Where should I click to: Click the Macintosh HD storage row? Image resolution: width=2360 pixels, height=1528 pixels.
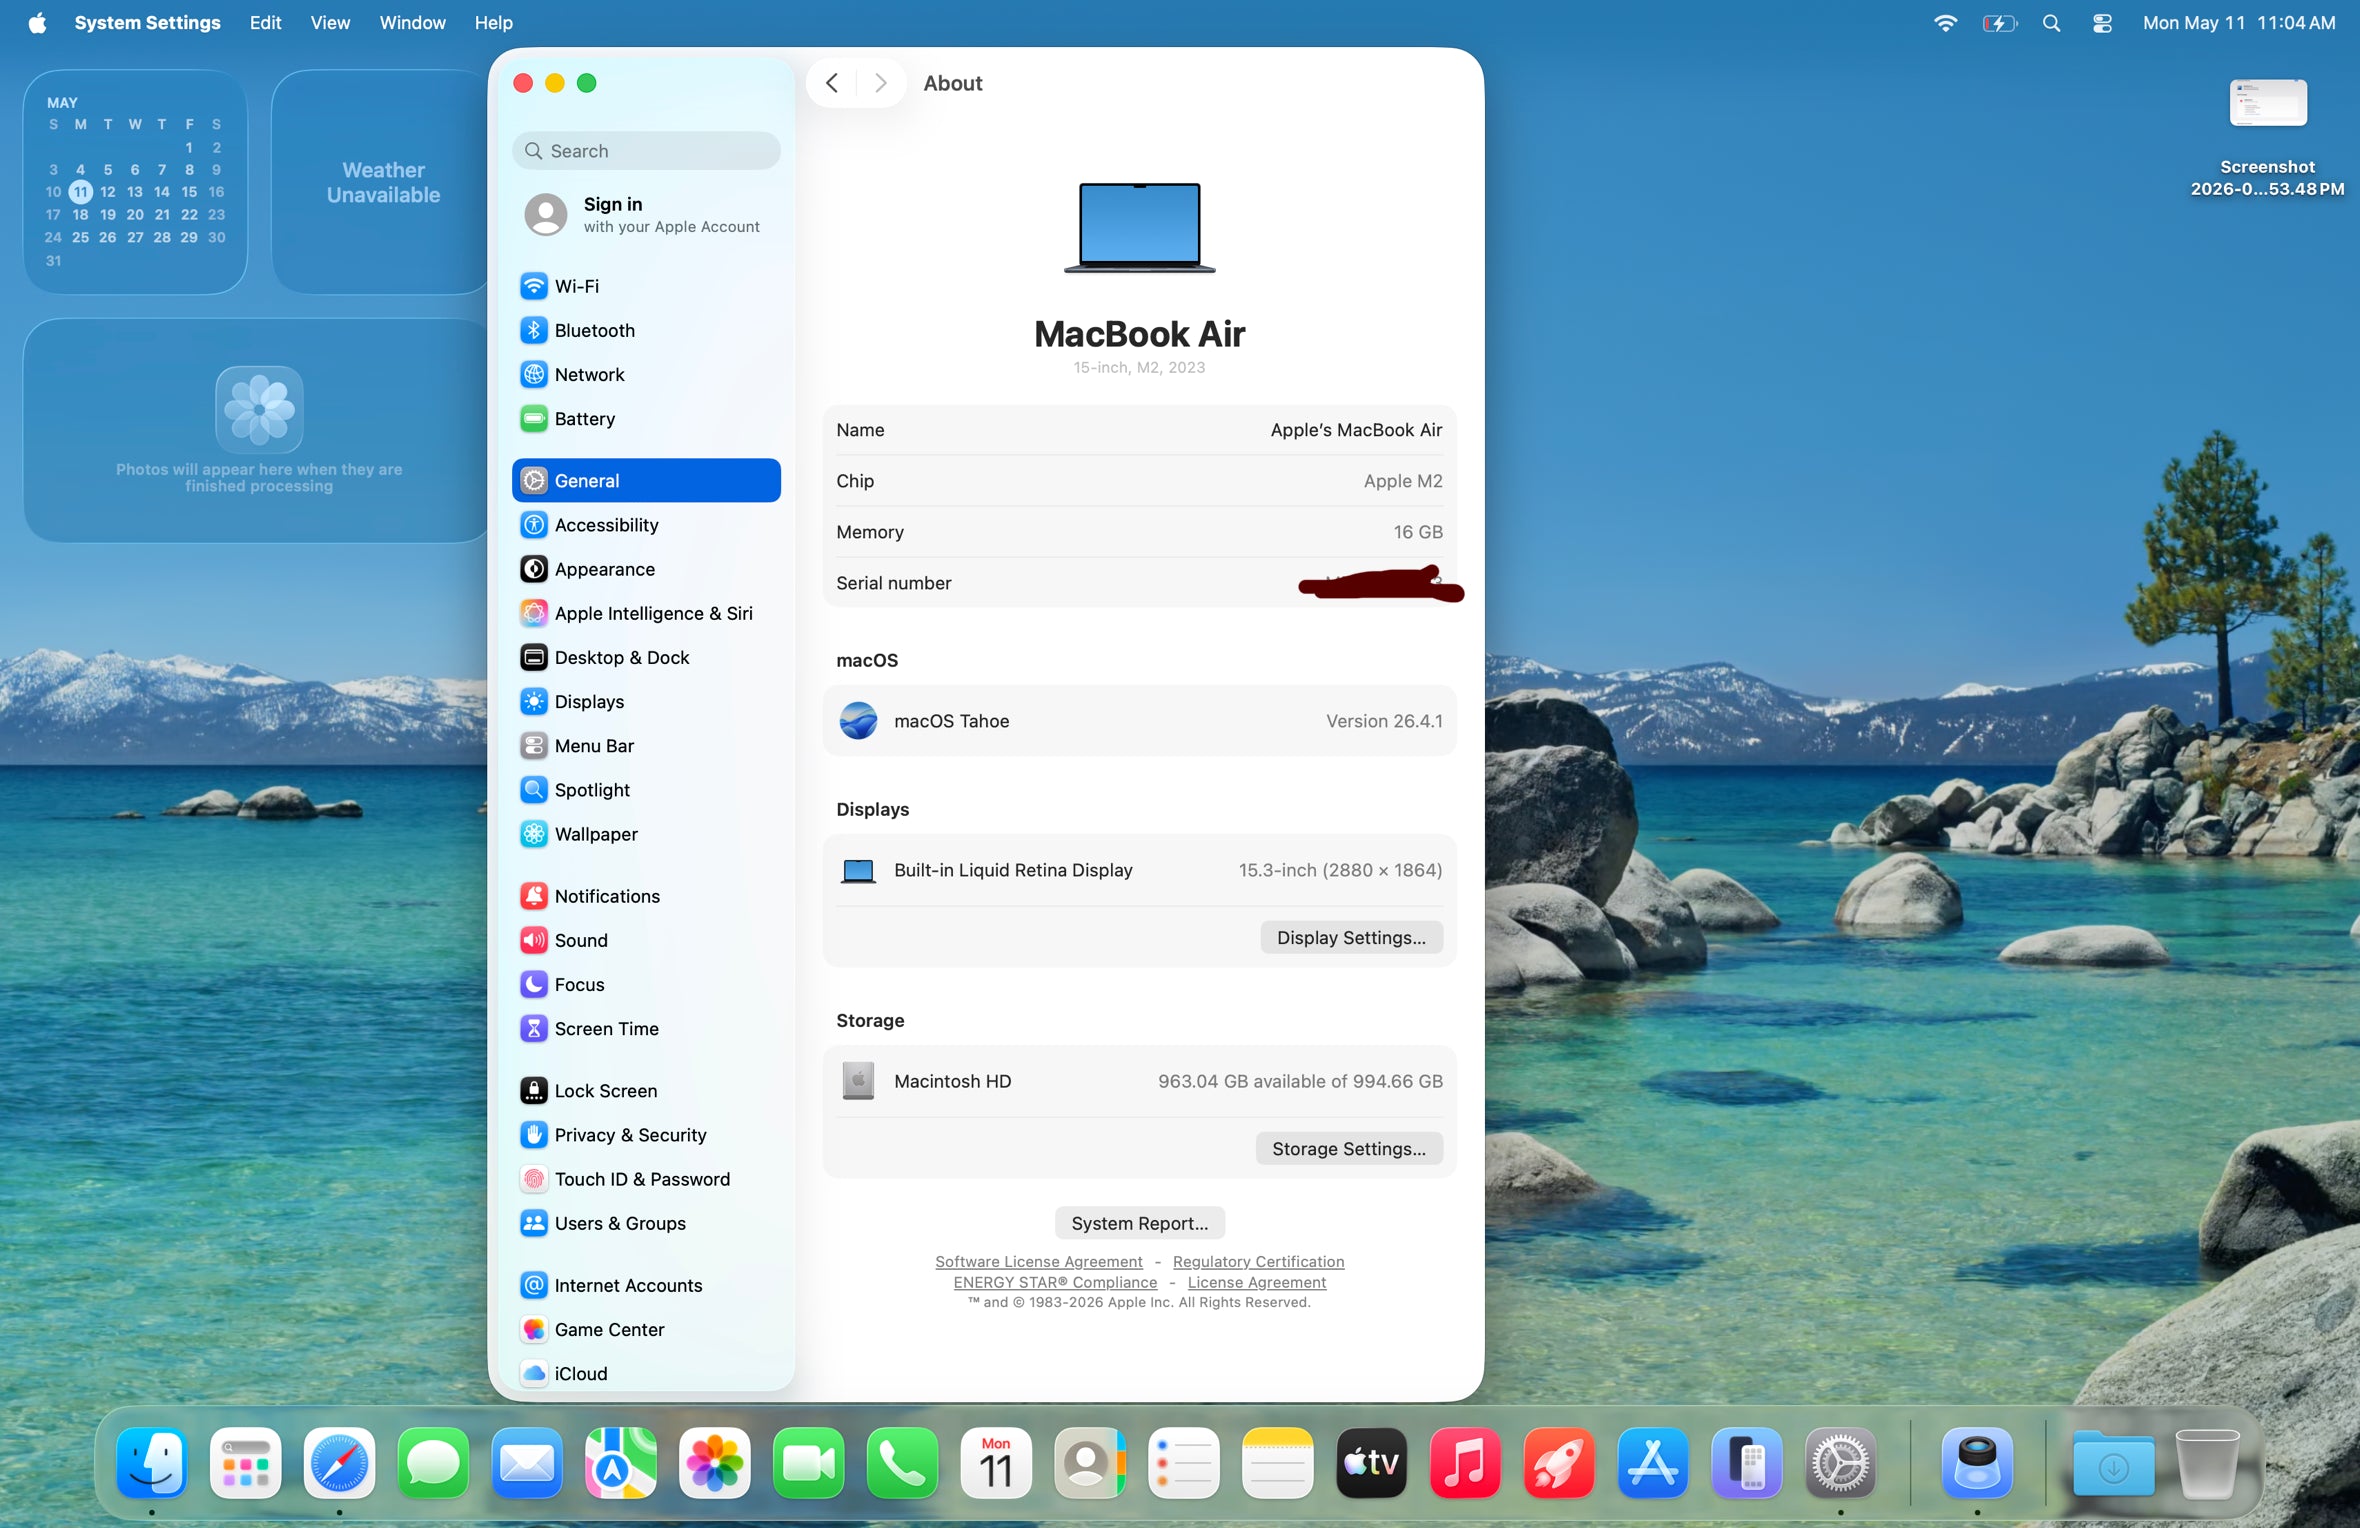pyautogui.click(x=1139, y=1081)
